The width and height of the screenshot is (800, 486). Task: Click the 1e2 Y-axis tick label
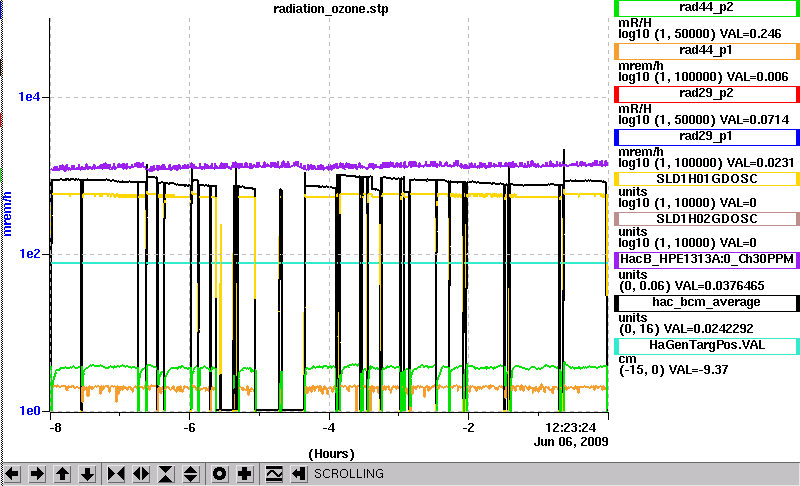tap(29, 253)
